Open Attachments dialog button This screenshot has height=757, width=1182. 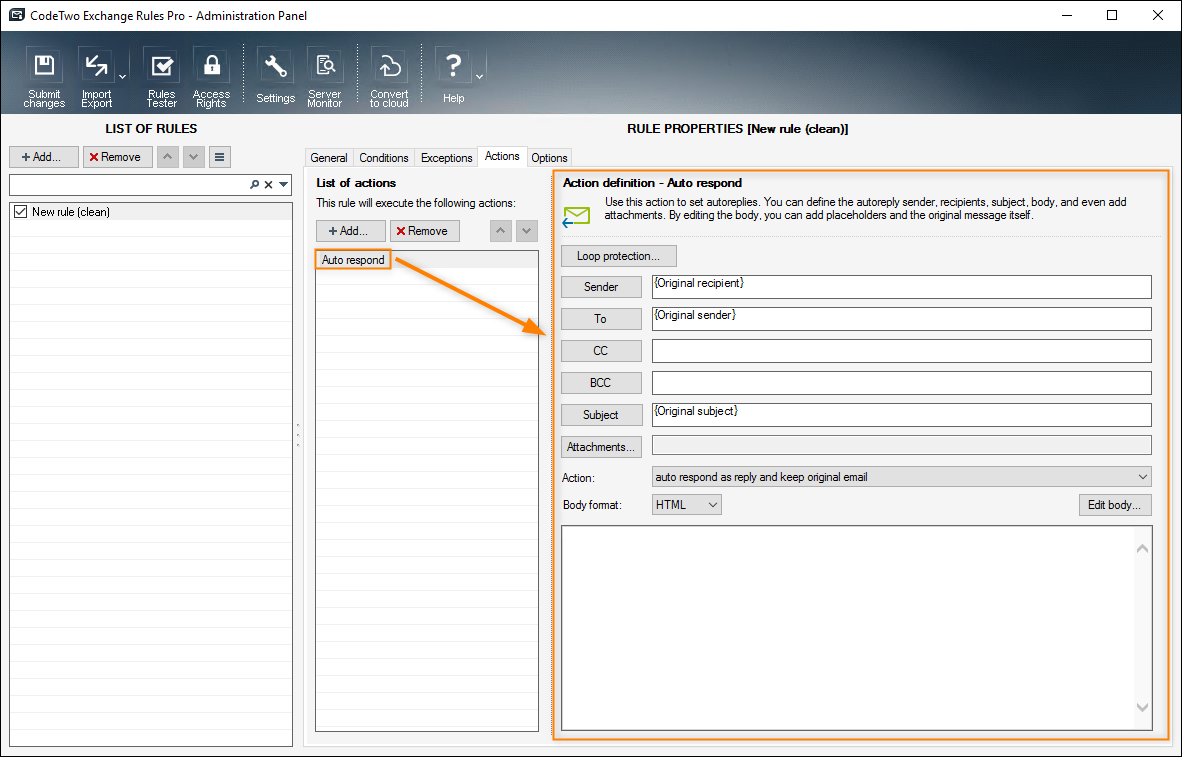[x=601, y=447]
